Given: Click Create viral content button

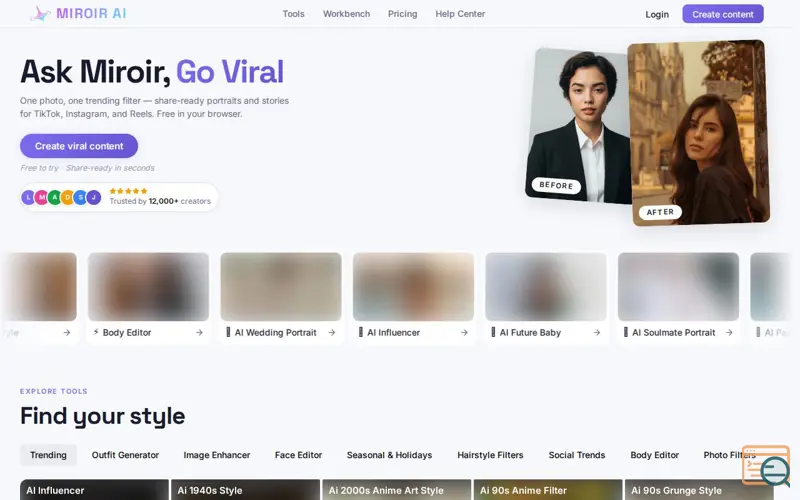Looking at the screenshot, I should tap(79, 146).
